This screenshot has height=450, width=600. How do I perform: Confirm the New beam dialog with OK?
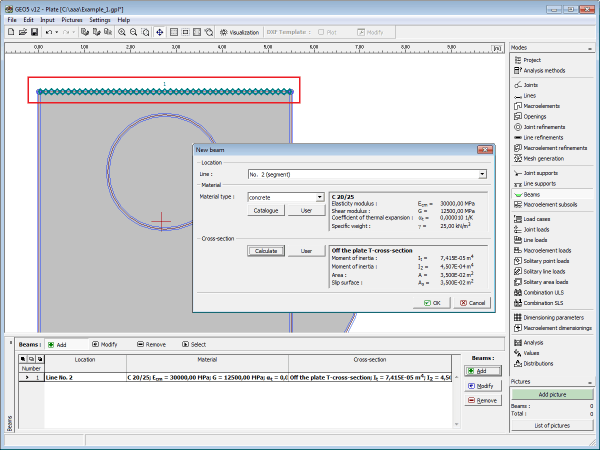[433, 302]
